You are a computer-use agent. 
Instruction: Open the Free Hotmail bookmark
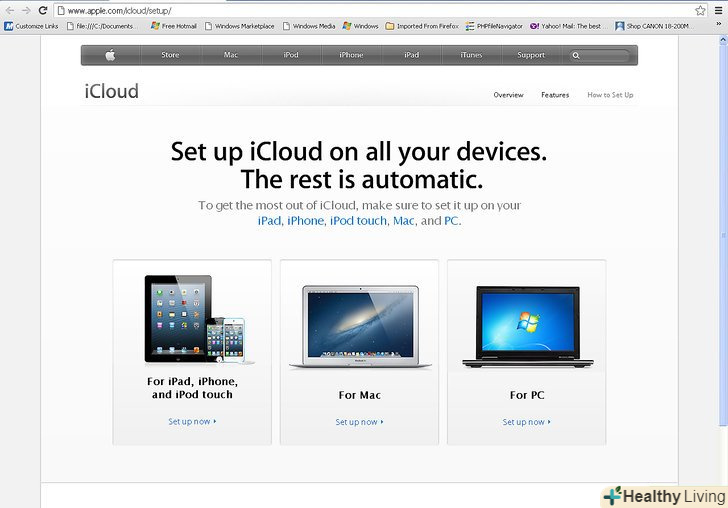pyautogui.click(x=174, y=26)
